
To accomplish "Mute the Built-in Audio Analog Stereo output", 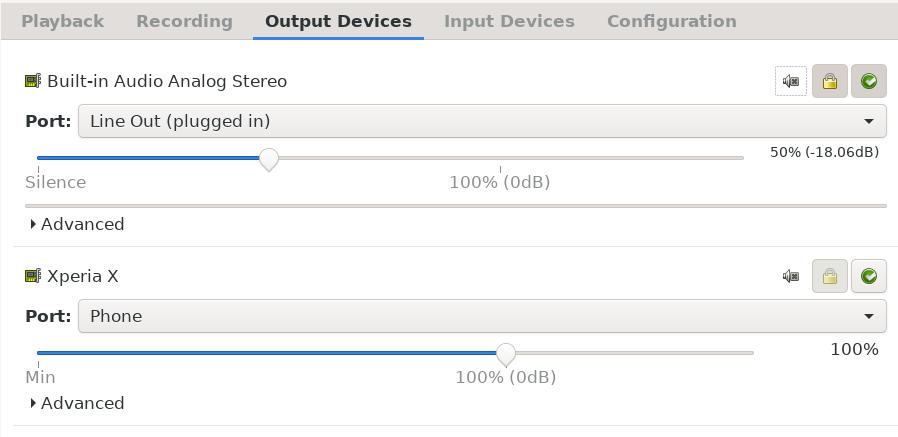I will 791,81.
